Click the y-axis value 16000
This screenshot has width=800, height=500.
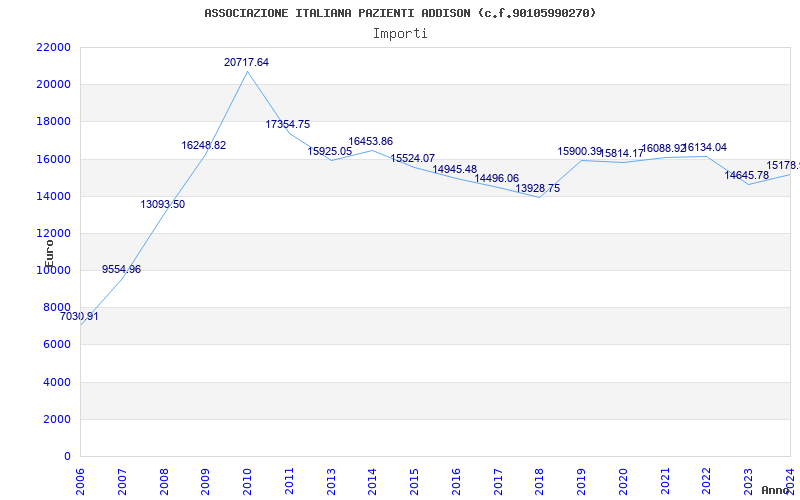click(x=54, y=159)
